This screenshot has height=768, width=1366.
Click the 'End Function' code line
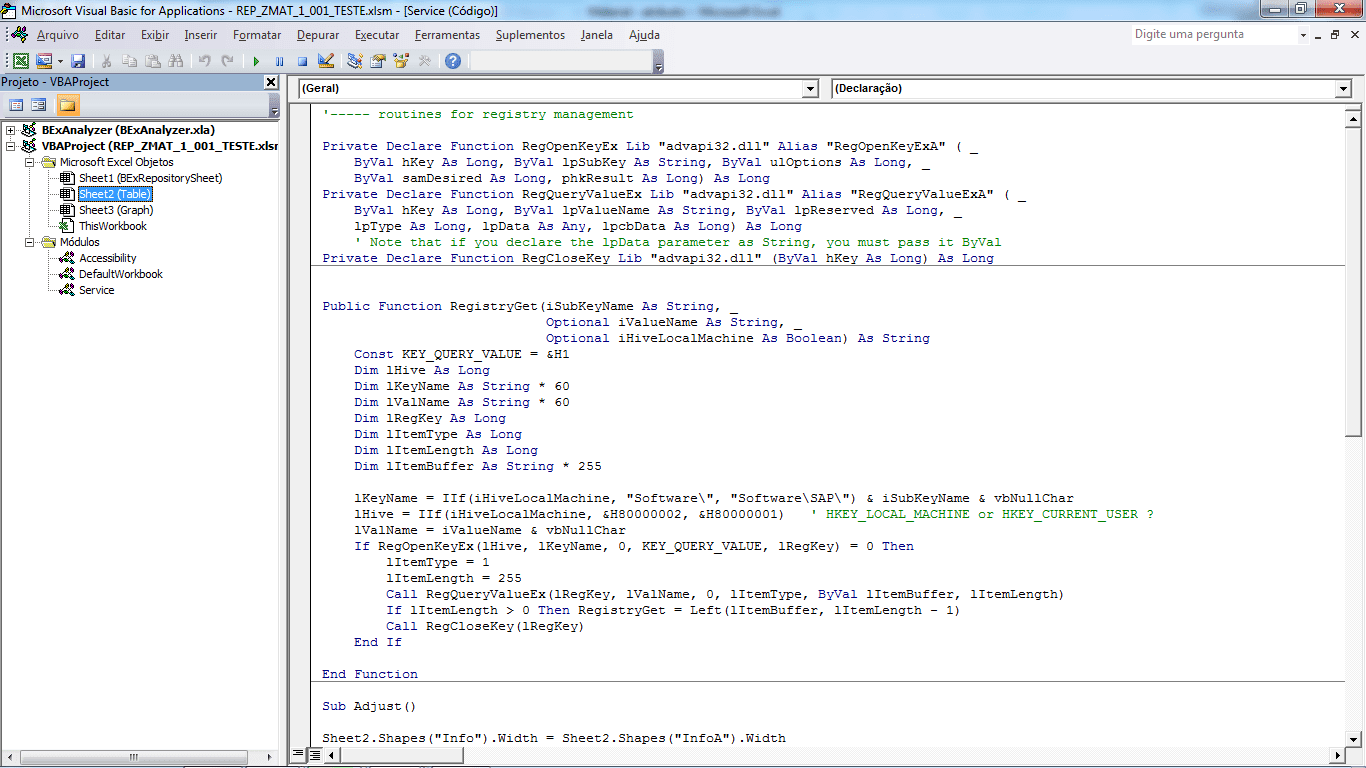coord(370,674)
